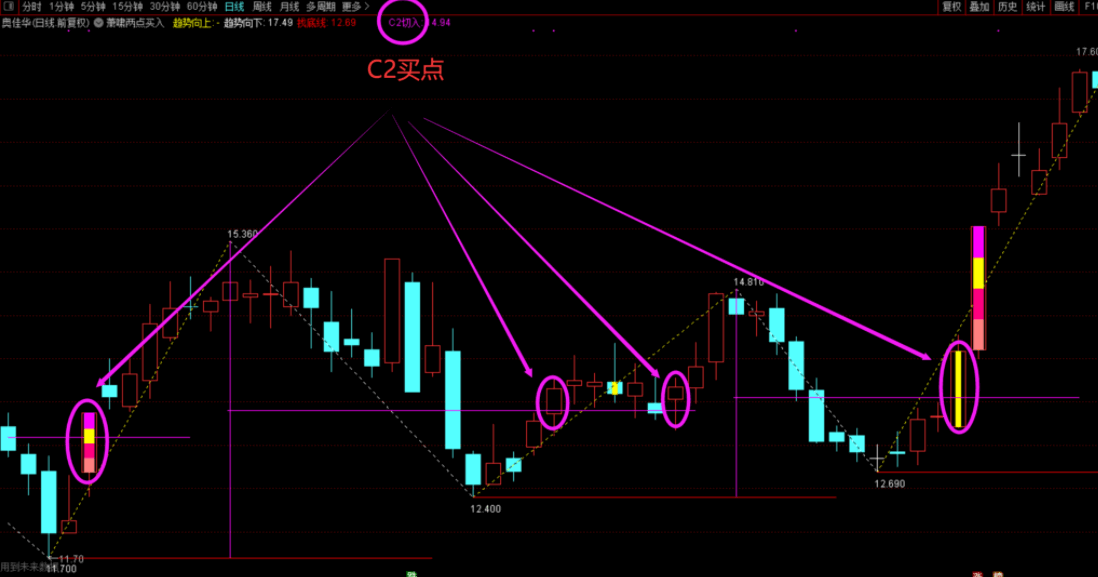This screenshot has height=577, width=1098.
Task: Open the 统计 statistics button
Action: pos(1035,7)
